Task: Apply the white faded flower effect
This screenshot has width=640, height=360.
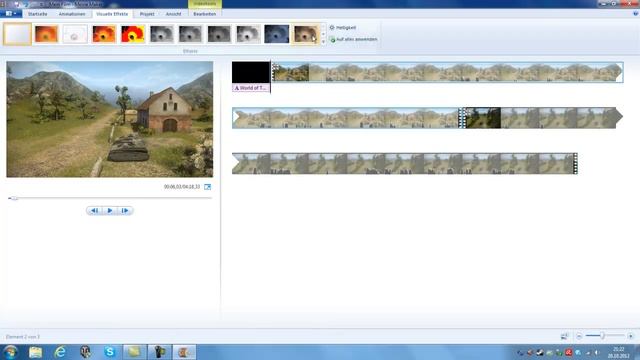Action: coord(75,34)
